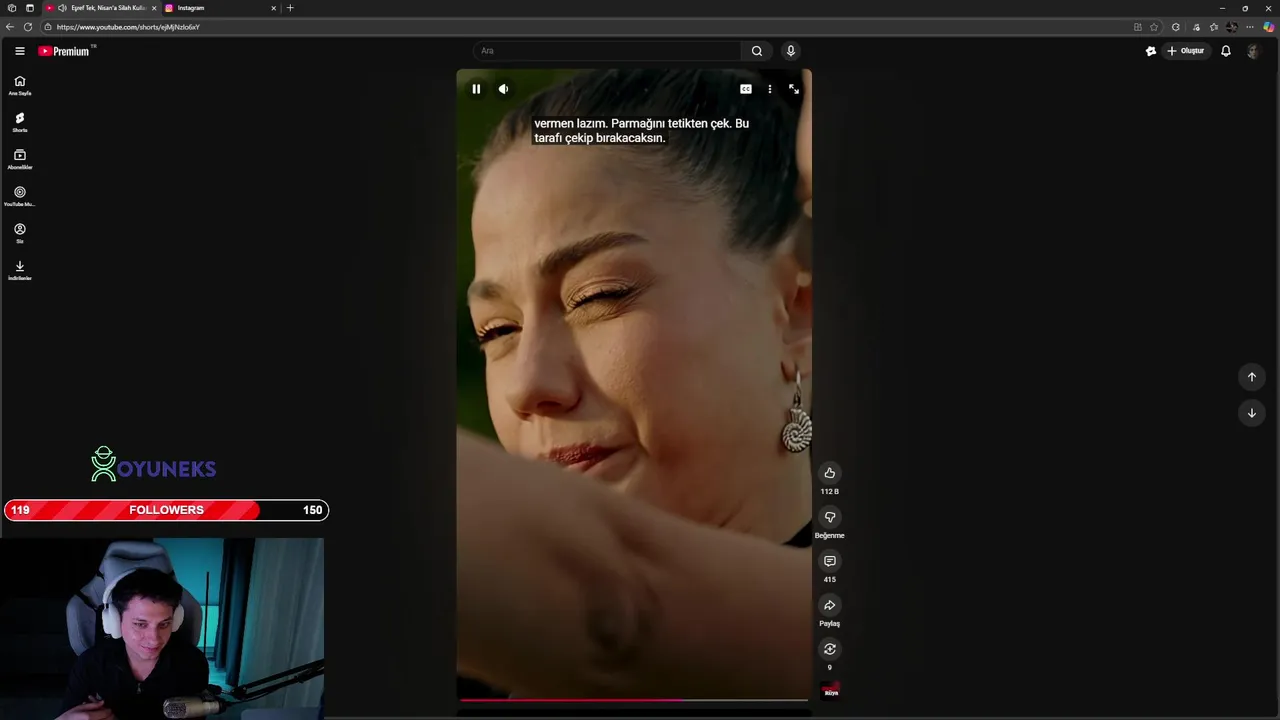
Task: Go to YouTube Premium home via logo
Action: 64,51
